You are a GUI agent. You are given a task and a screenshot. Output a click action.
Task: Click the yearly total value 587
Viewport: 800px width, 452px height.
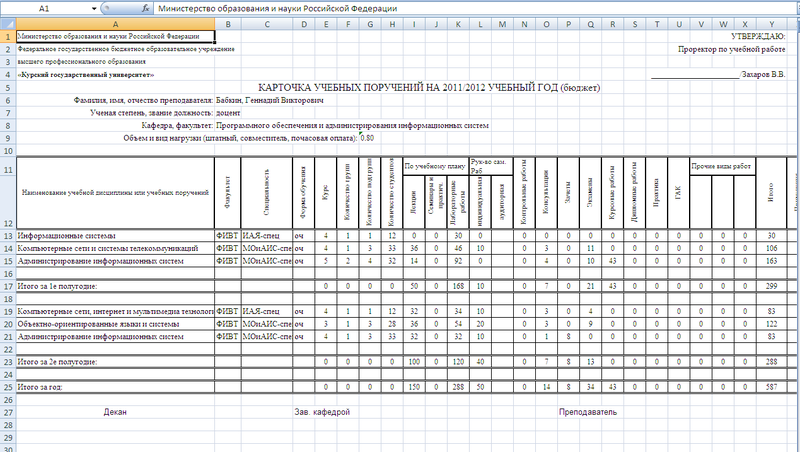[x=771, y=387]
